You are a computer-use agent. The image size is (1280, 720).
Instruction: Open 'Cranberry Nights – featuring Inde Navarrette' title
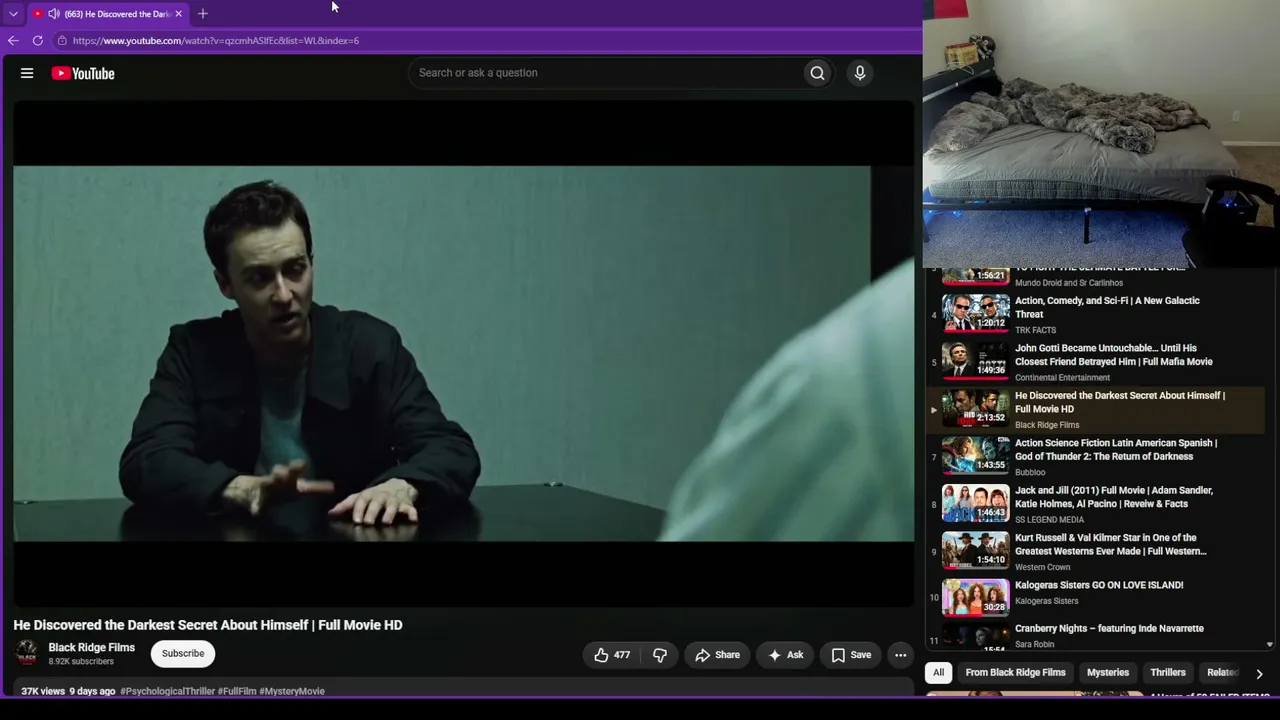coord(1109,629)
